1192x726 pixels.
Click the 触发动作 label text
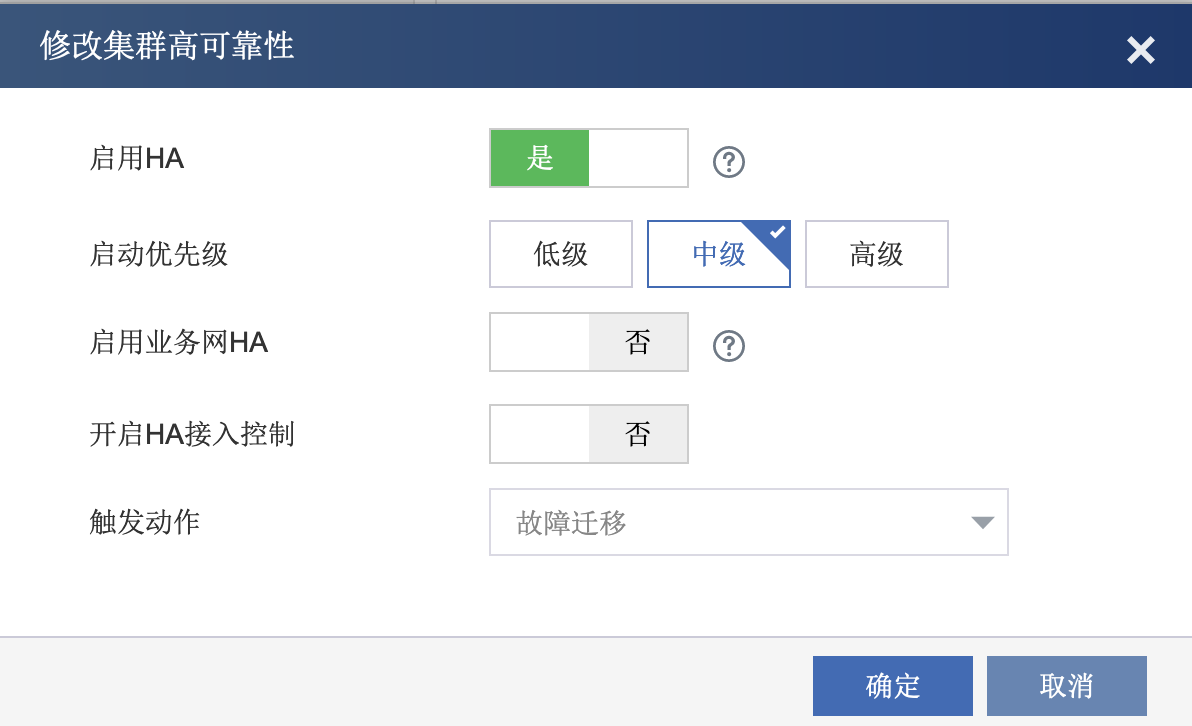coord(145,522)
